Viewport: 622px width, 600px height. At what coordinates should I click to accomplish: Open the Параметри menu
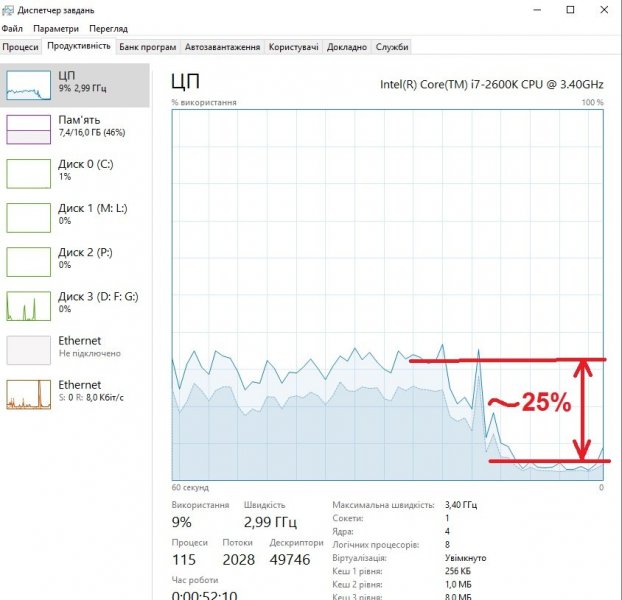click(54, 29)
